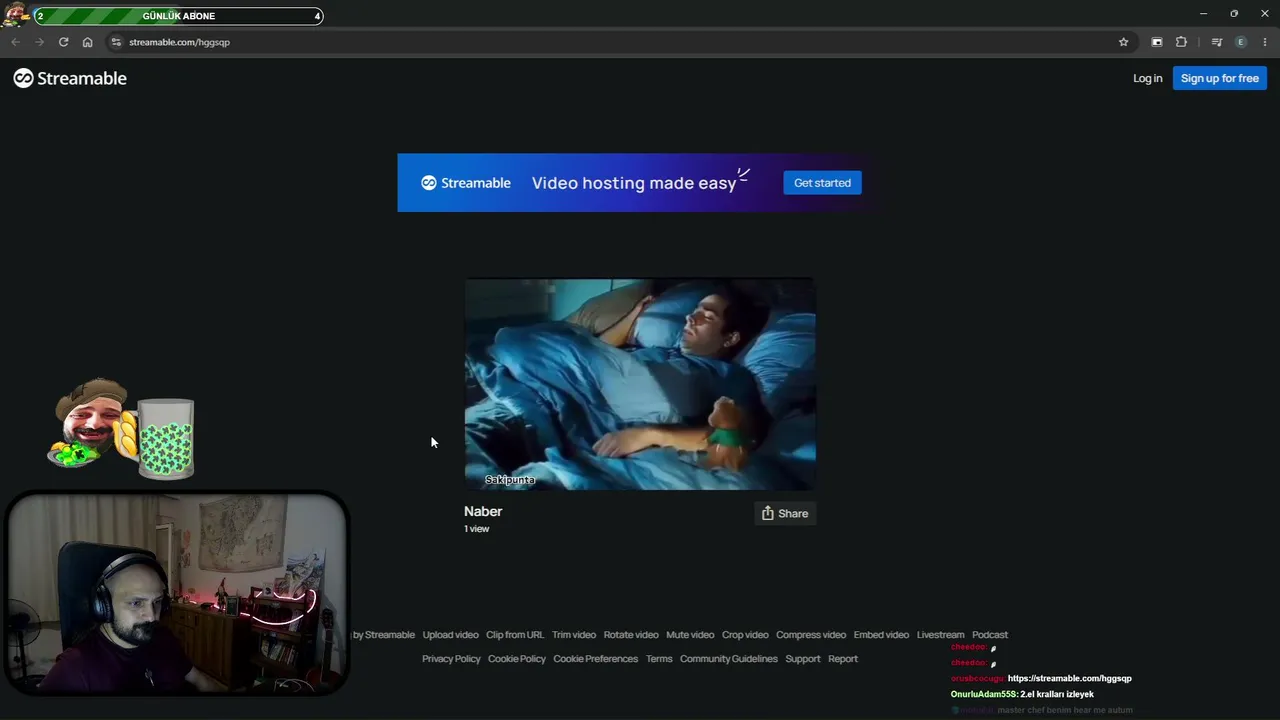The width and height of the screenshot is (1280, 720).
Task: Click the Streamable logo in the header
Action: point(70,78)
